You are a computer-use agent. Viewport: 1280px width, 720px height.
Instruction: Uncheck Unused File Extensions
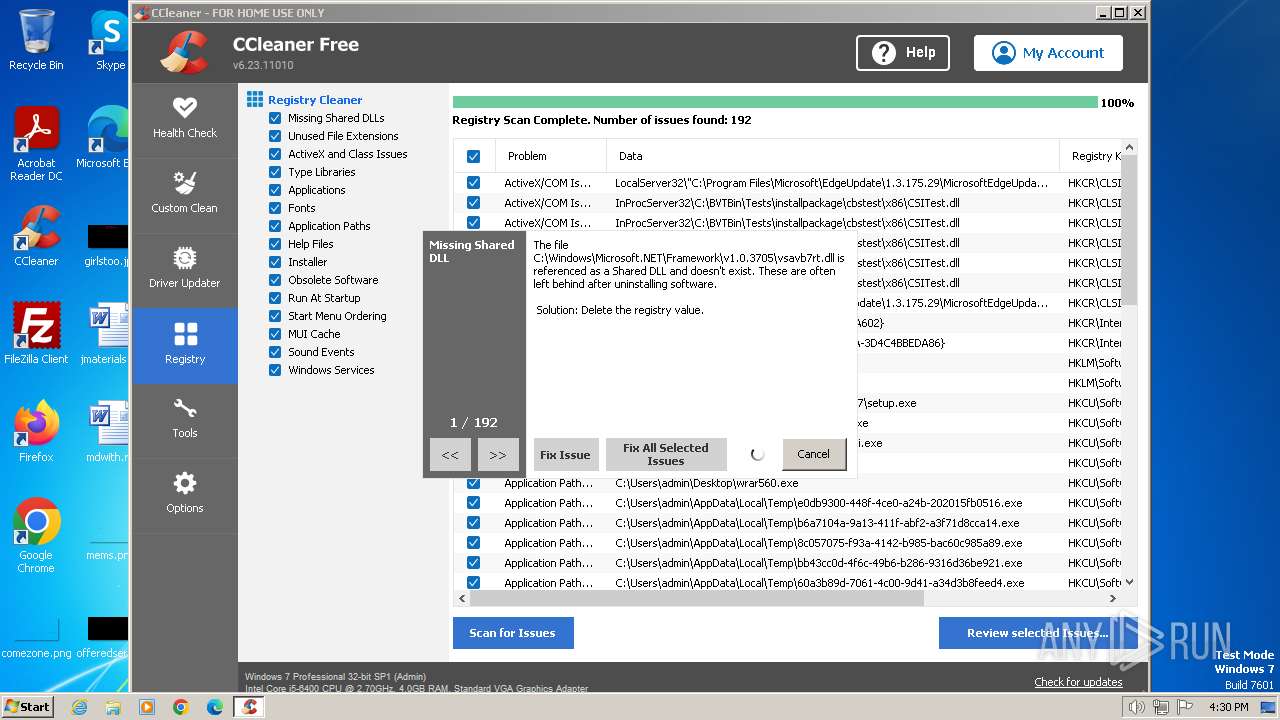(275, 136)
